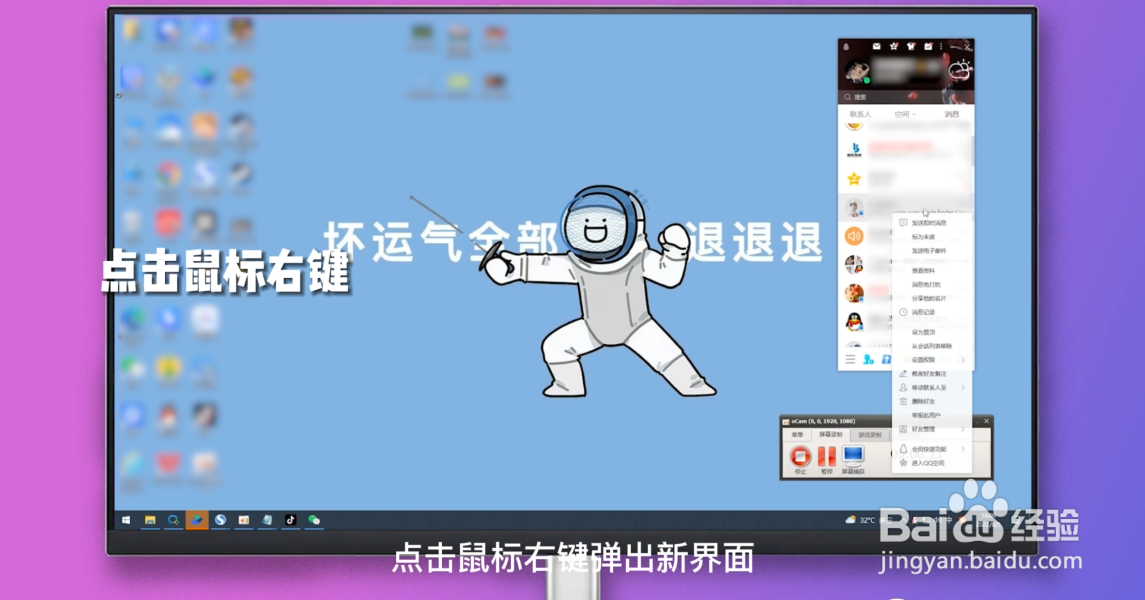Select 设为置顶 in context menu

933,331
